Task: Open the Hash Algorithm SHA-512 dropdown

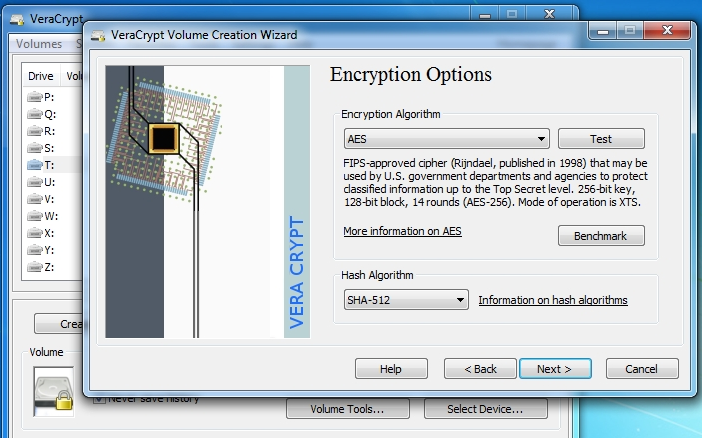Action: pyautogui.click(x=406, y=300)
